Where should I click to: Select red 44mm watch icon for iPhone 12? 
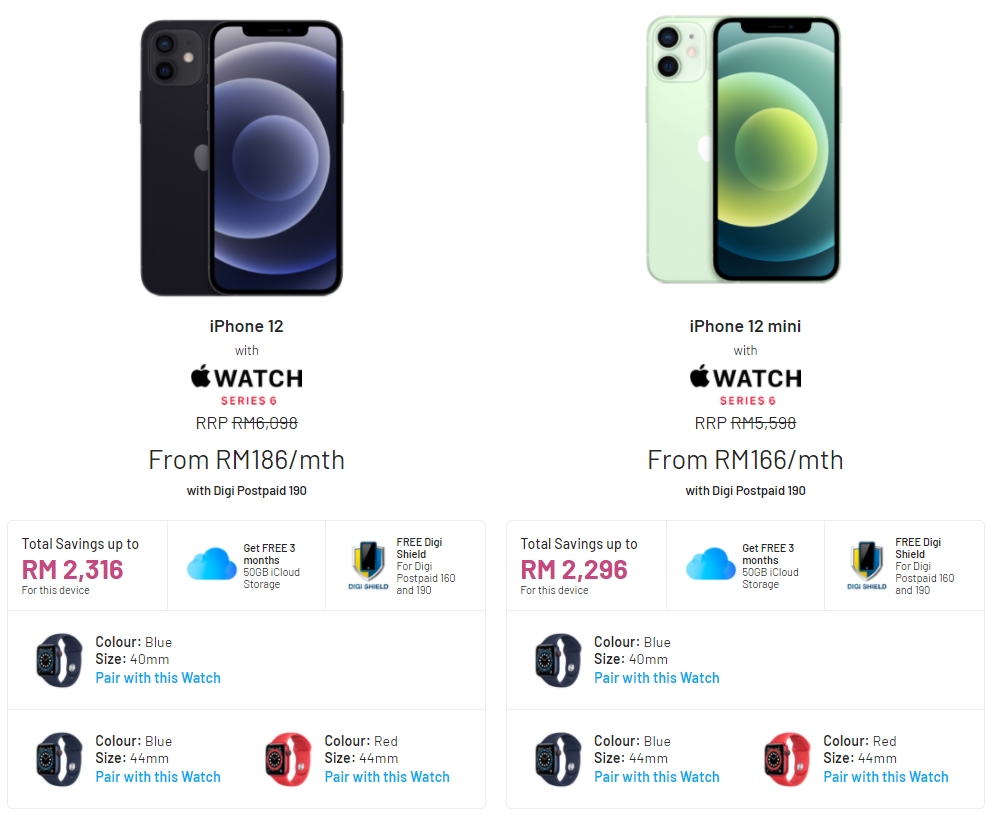pyautogui.click(x=289, y=759)
